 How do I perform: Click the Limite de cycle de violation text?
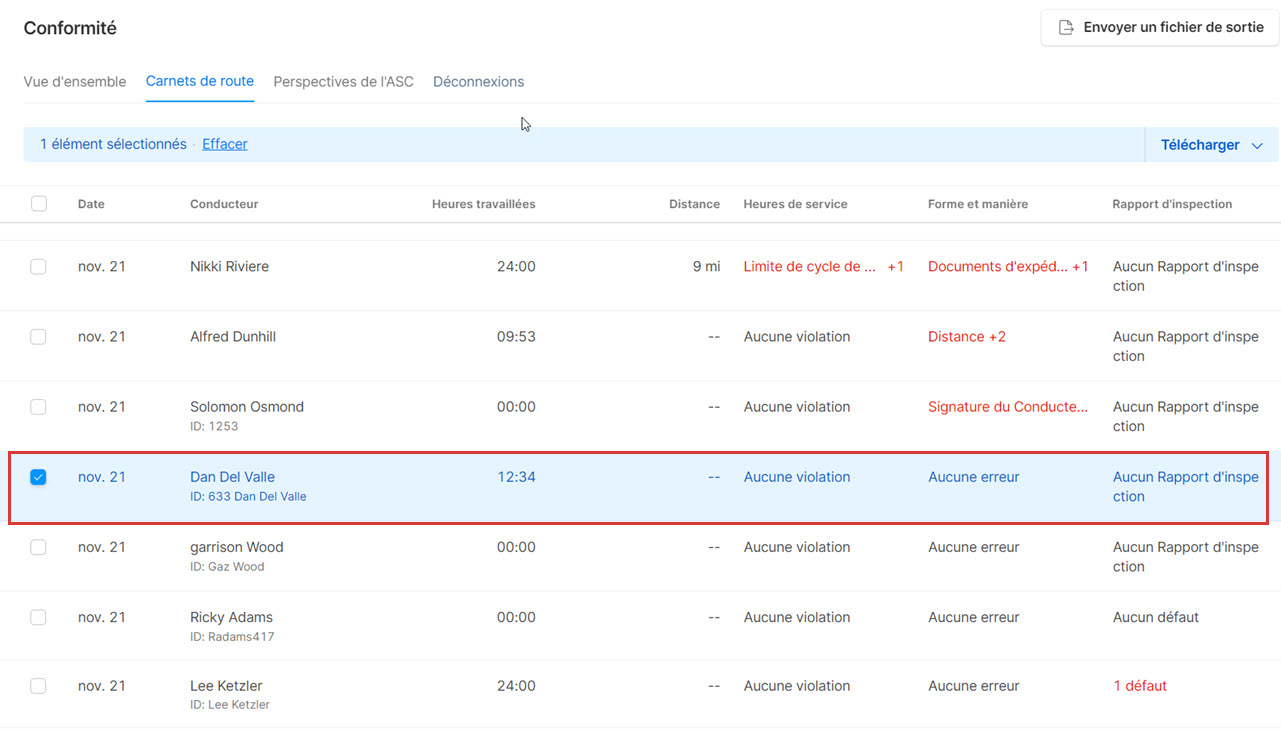tap(810, 267)
